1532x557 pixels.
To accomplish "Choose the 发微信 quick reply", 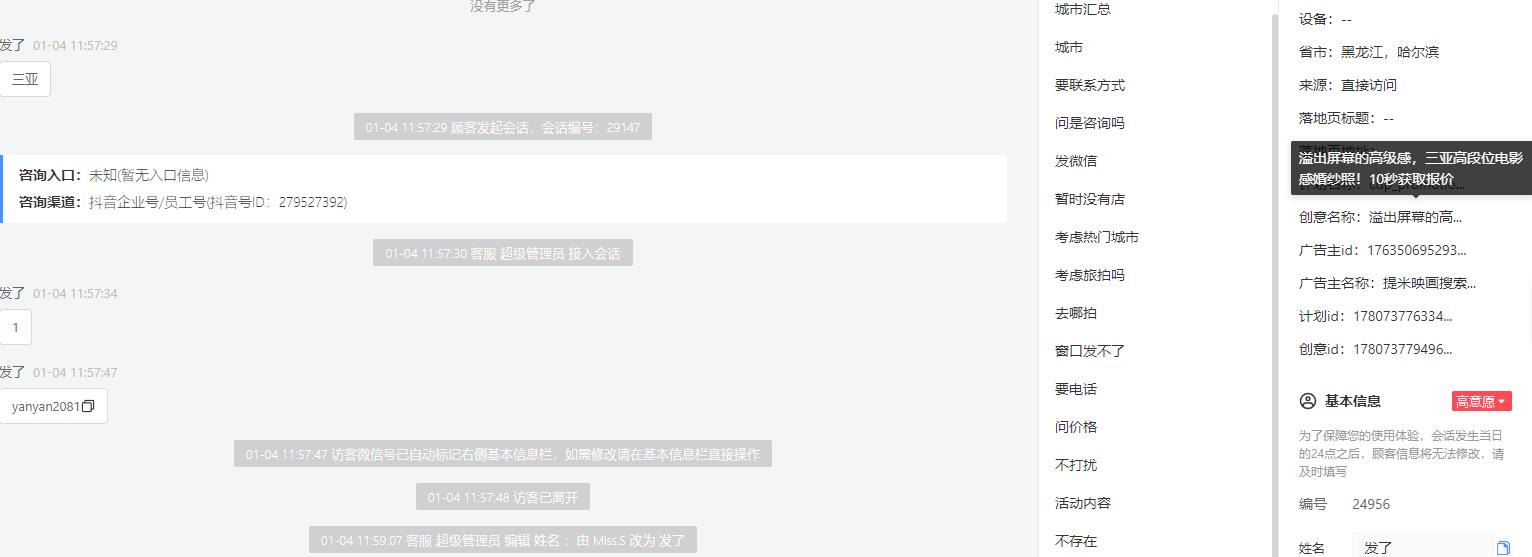I will click(x=1076, y=161).
